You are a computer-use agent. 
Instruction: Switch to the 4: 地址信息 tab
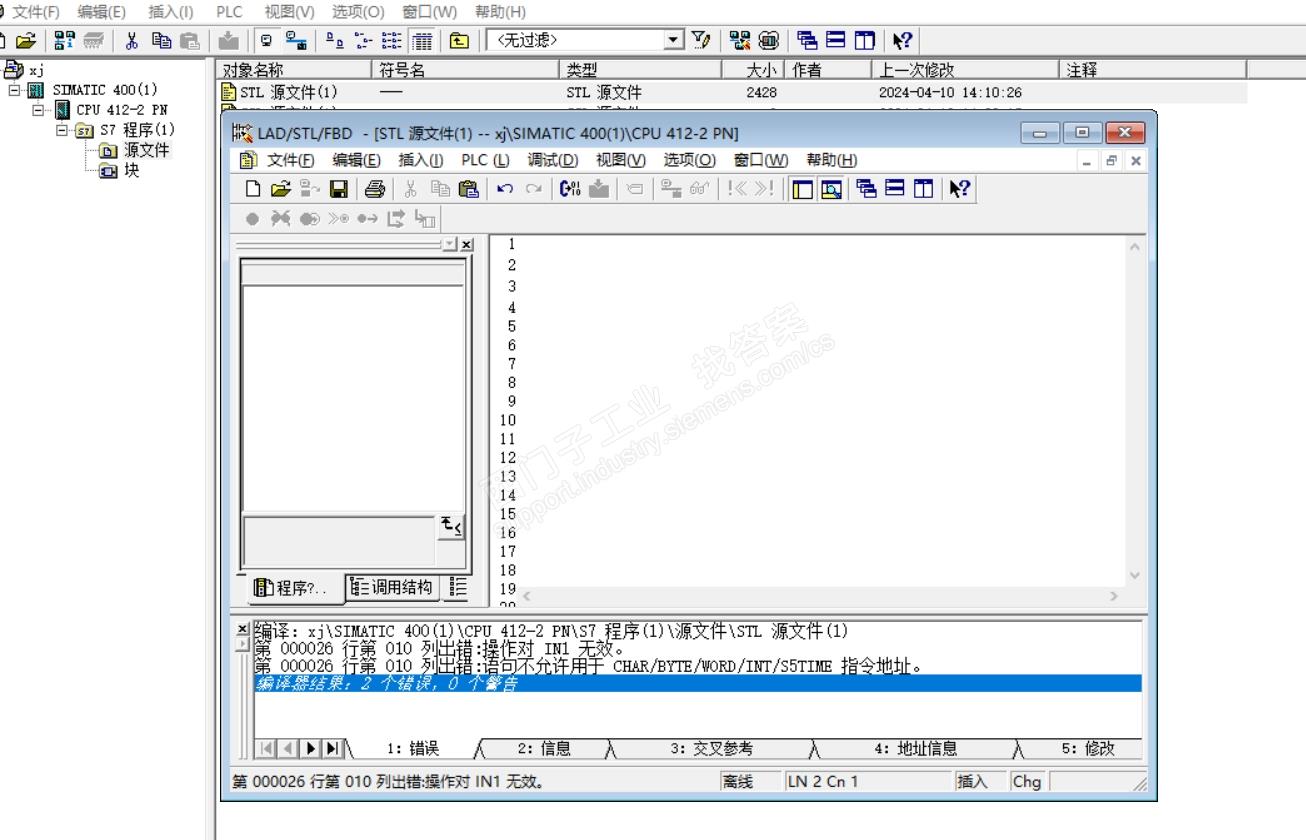tap(915, 748)
